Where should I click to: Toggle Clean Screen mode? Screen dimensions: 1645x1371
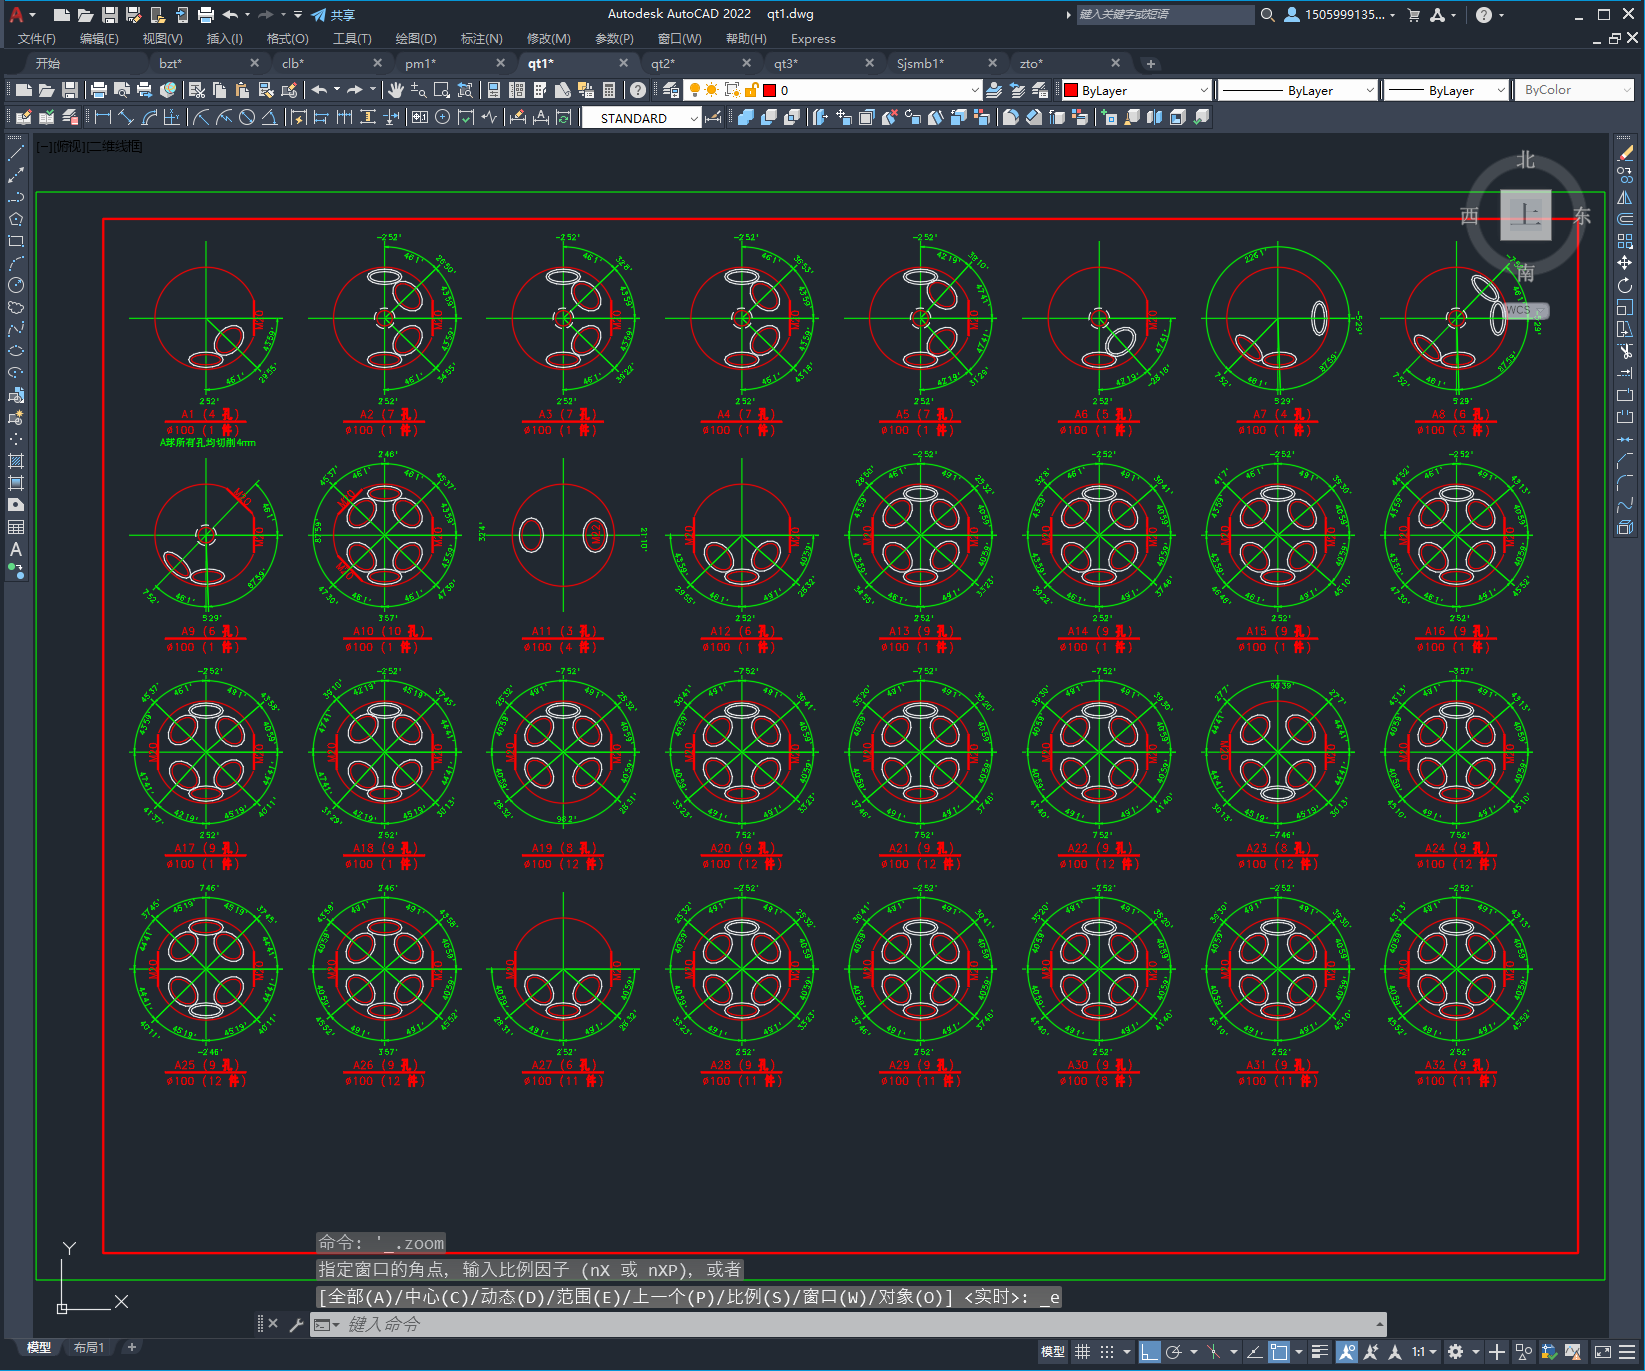click(x=1603, y=1352)
